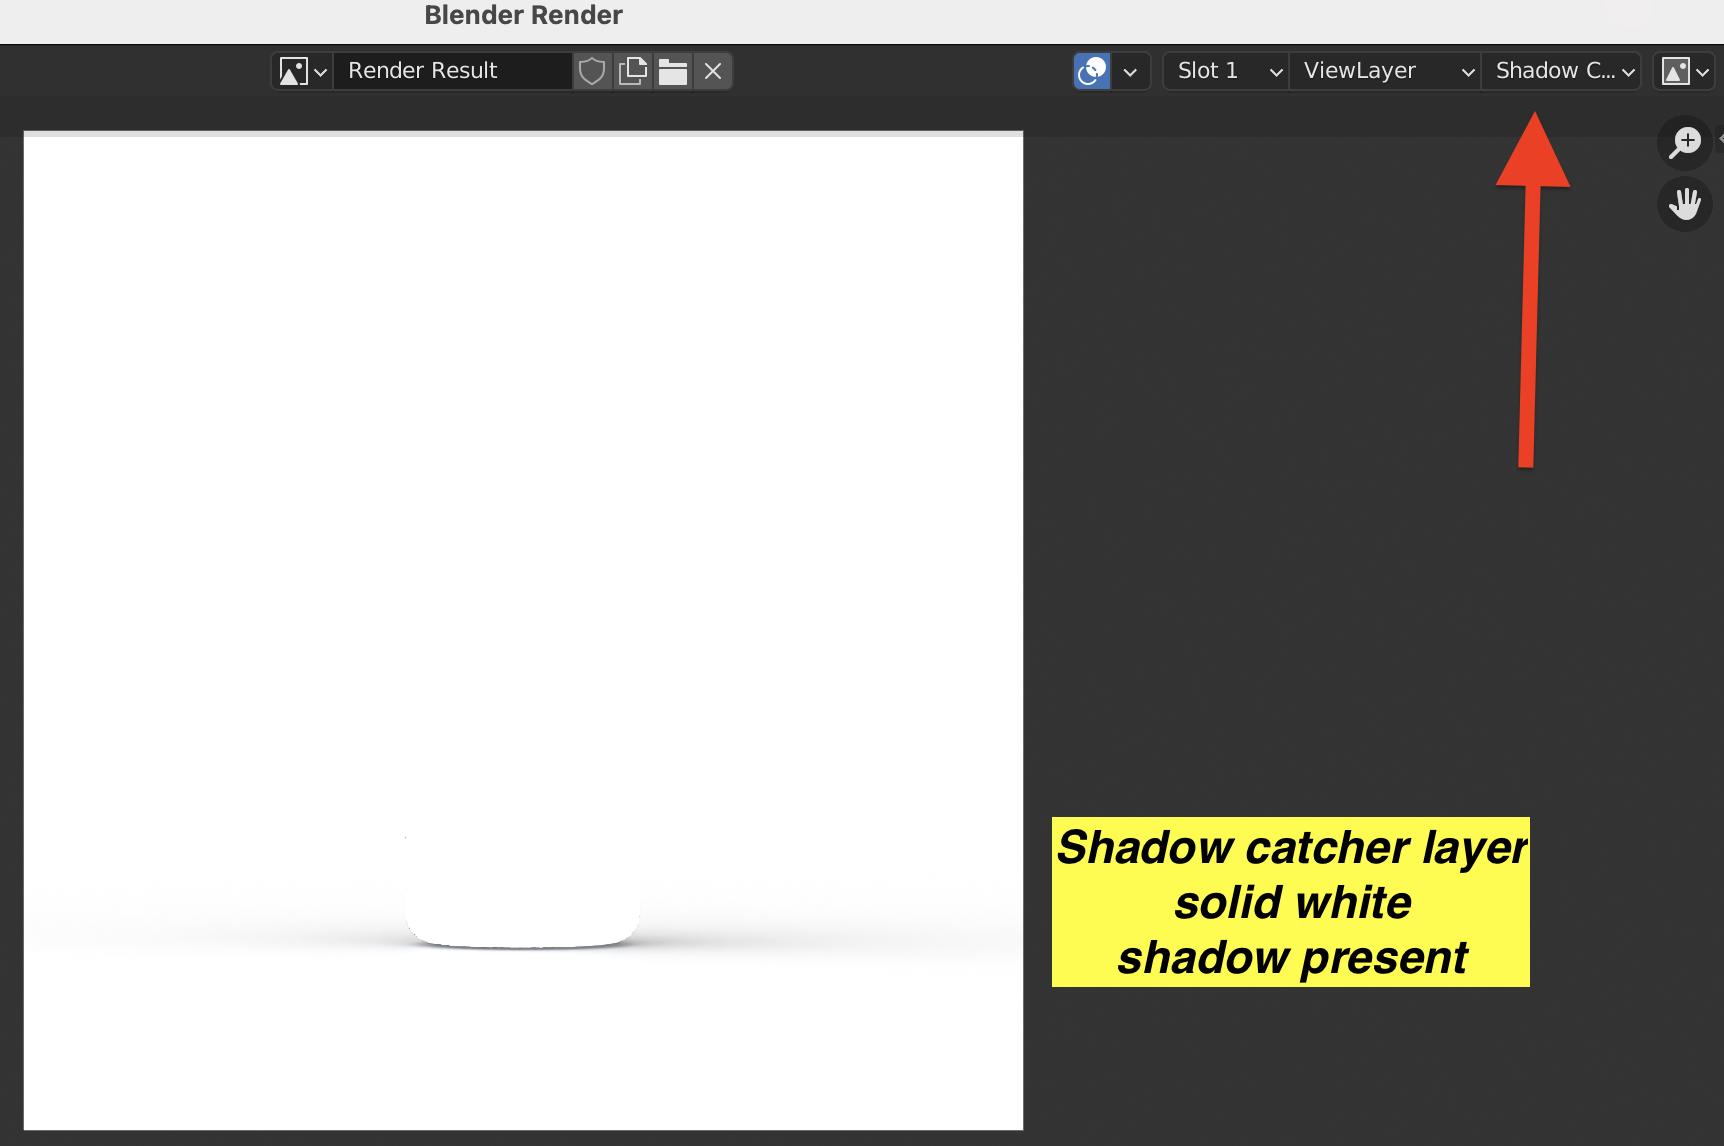The image size is (1724, 1146).
Task: Toggle the gizmo display button
Action: [1092, 71]
